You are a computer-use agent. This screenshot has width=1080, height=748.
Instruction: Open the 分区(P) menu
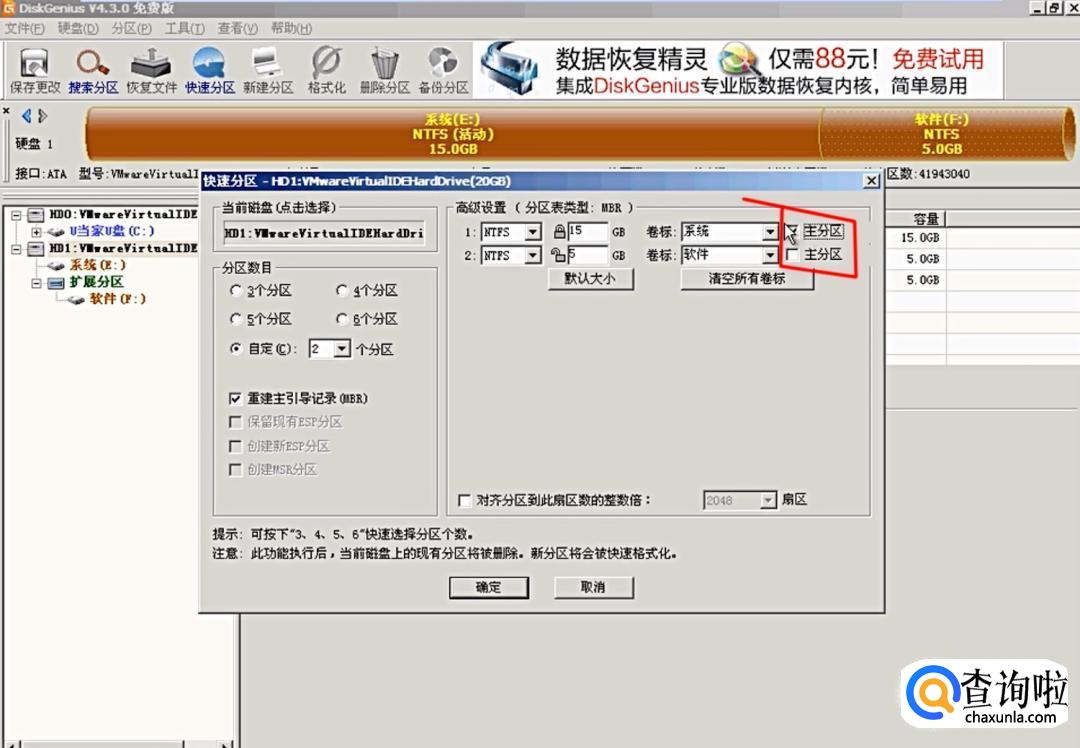click(x=132, y=28)
